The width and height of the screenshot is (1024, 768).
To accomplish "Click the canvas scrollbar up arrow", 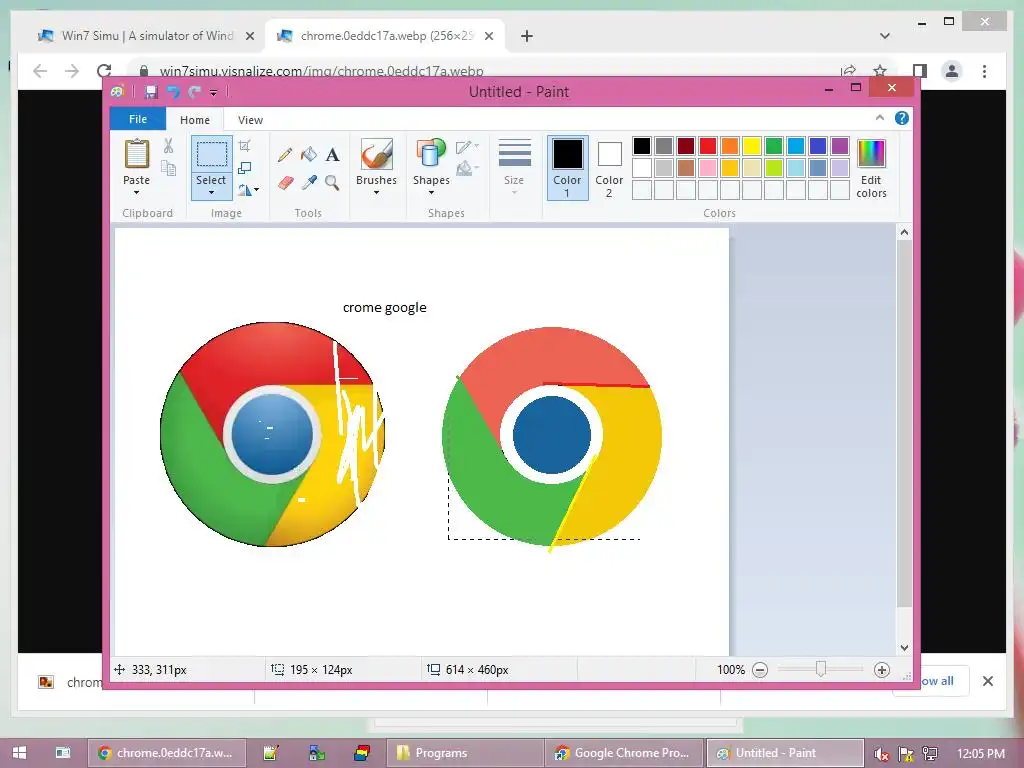I will (904, 232).
